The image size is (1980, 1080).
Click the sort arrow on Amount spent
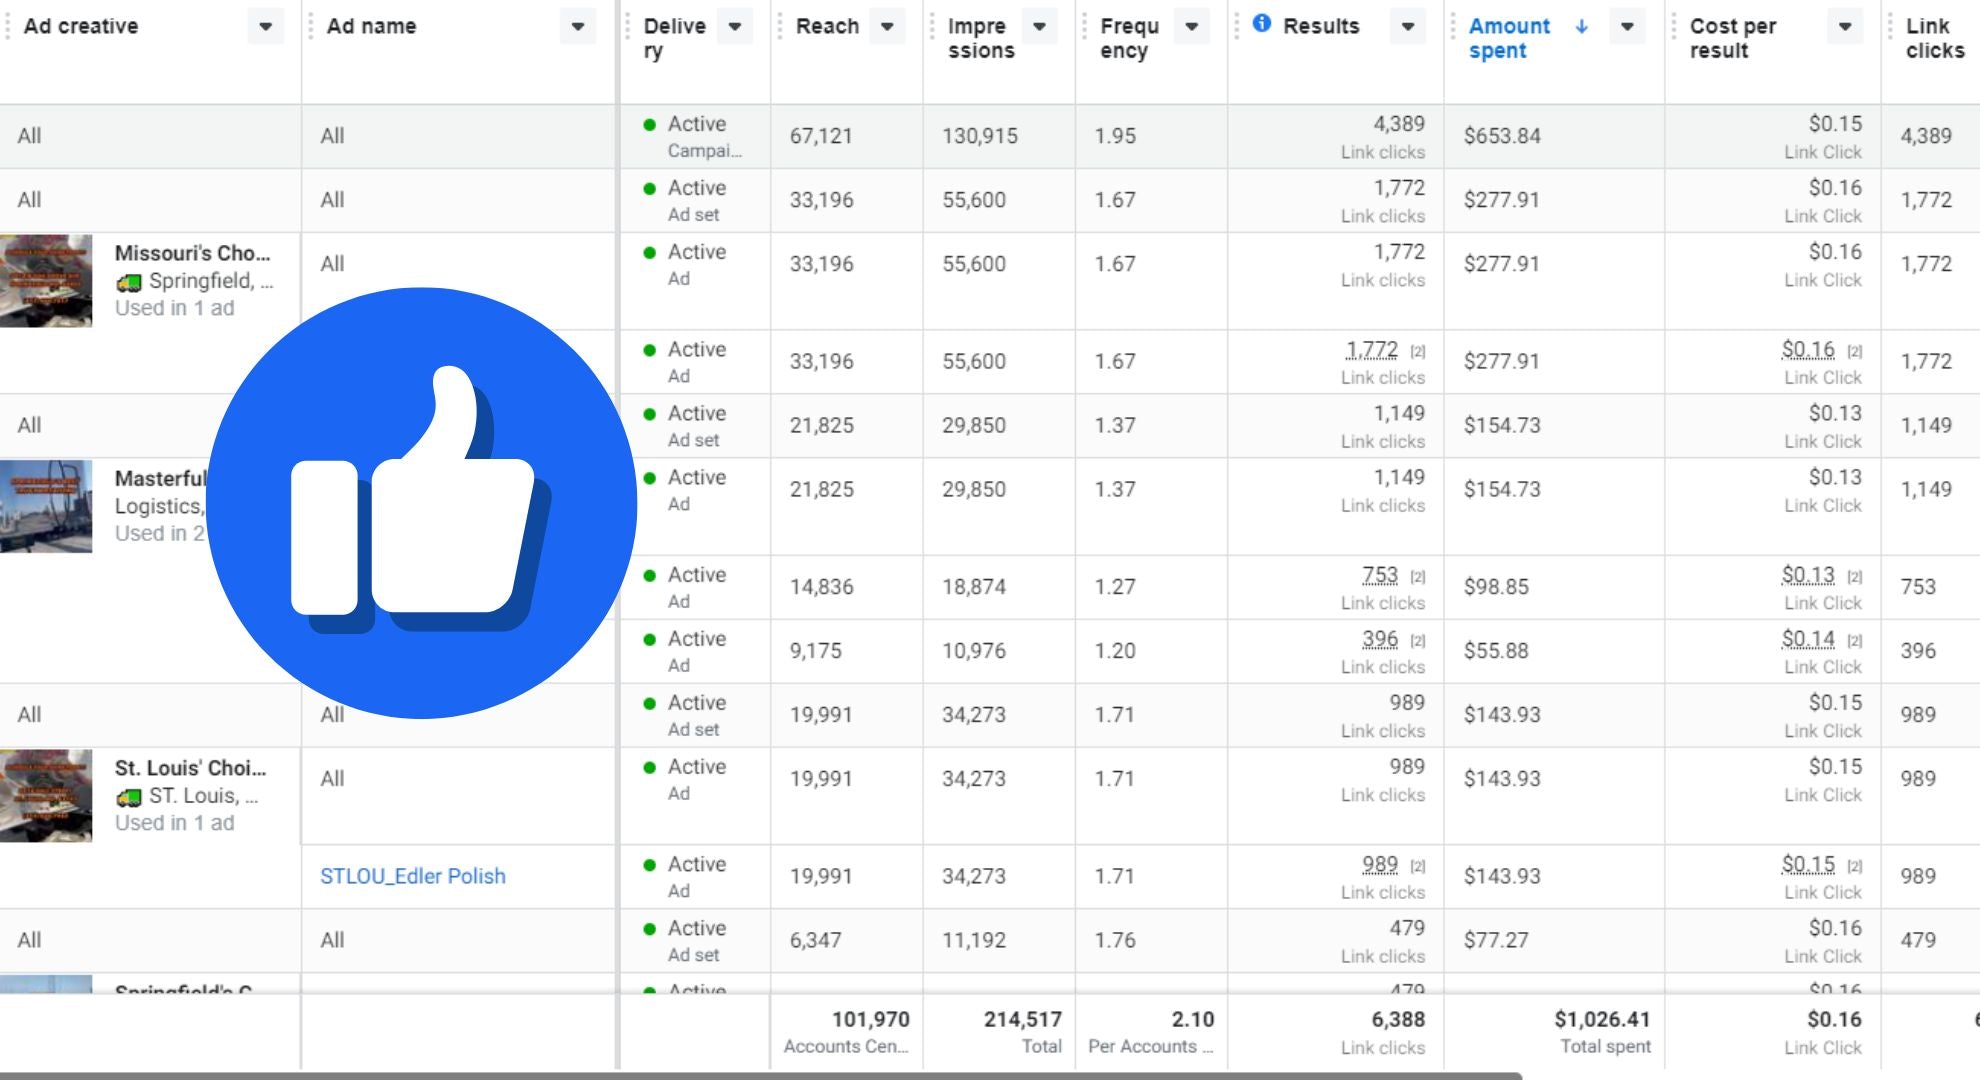[1581, 27]
